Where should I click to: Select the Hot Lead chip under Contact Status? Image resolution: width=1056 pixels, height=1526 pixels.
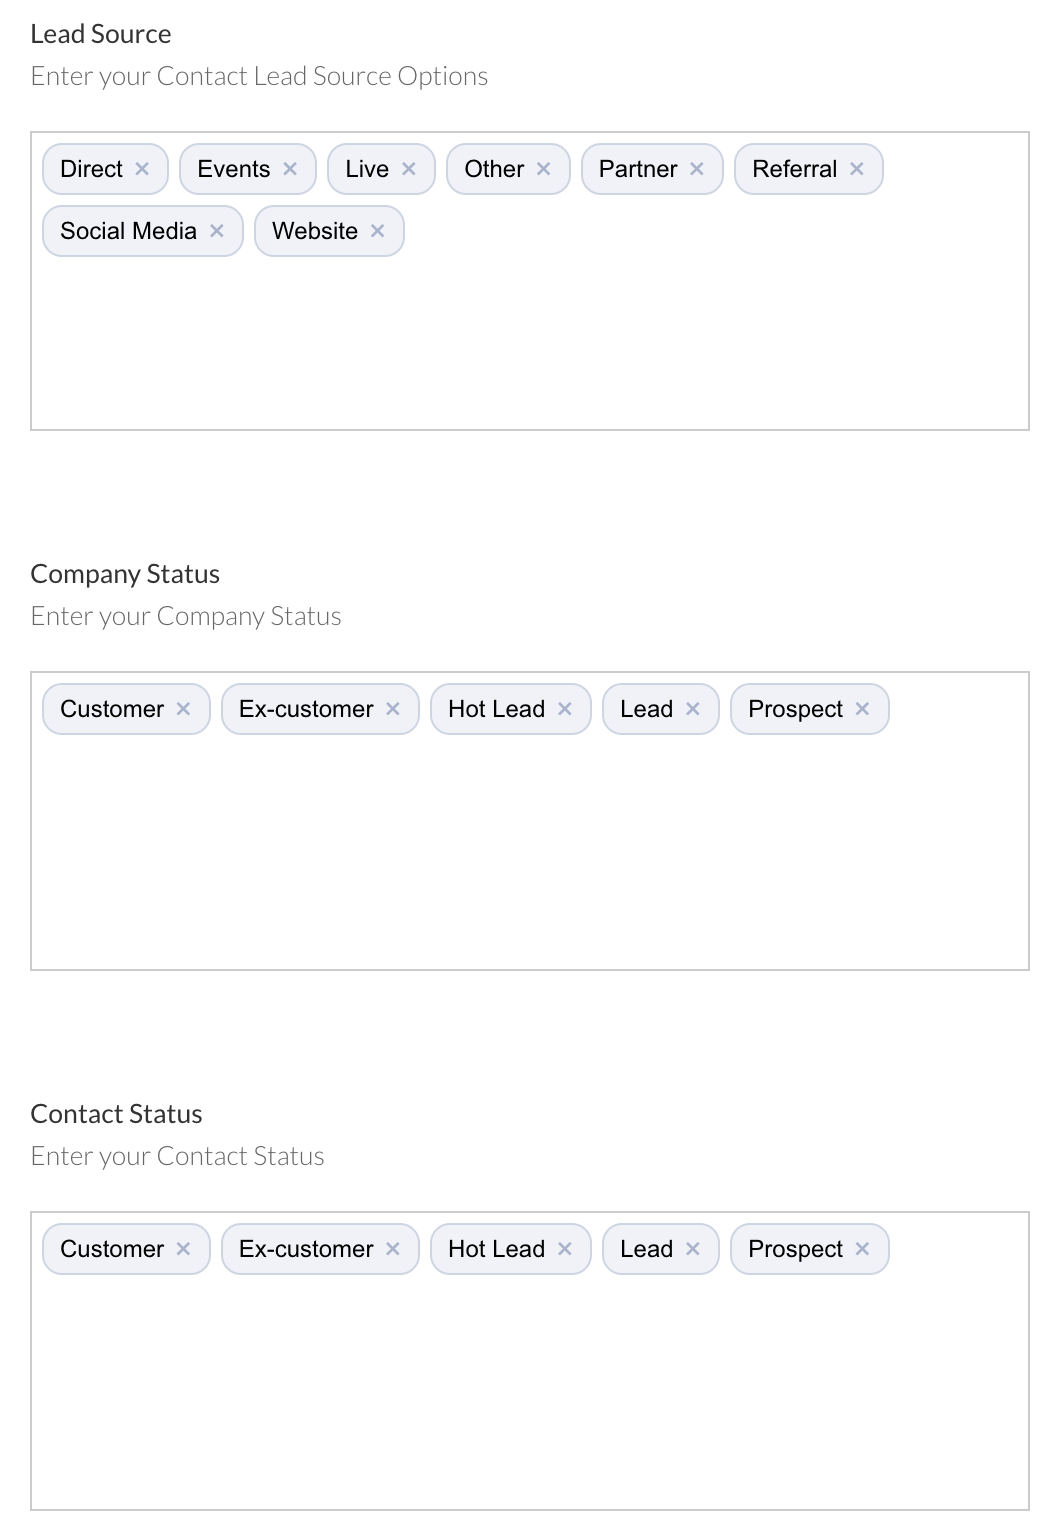496,1249
